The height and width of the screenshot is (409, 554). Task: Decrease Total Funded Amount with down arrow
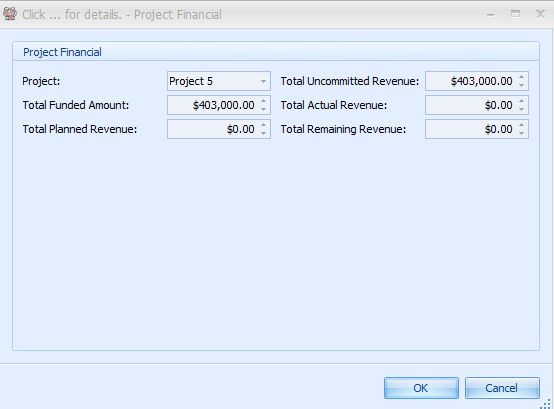tap(263, 109)
